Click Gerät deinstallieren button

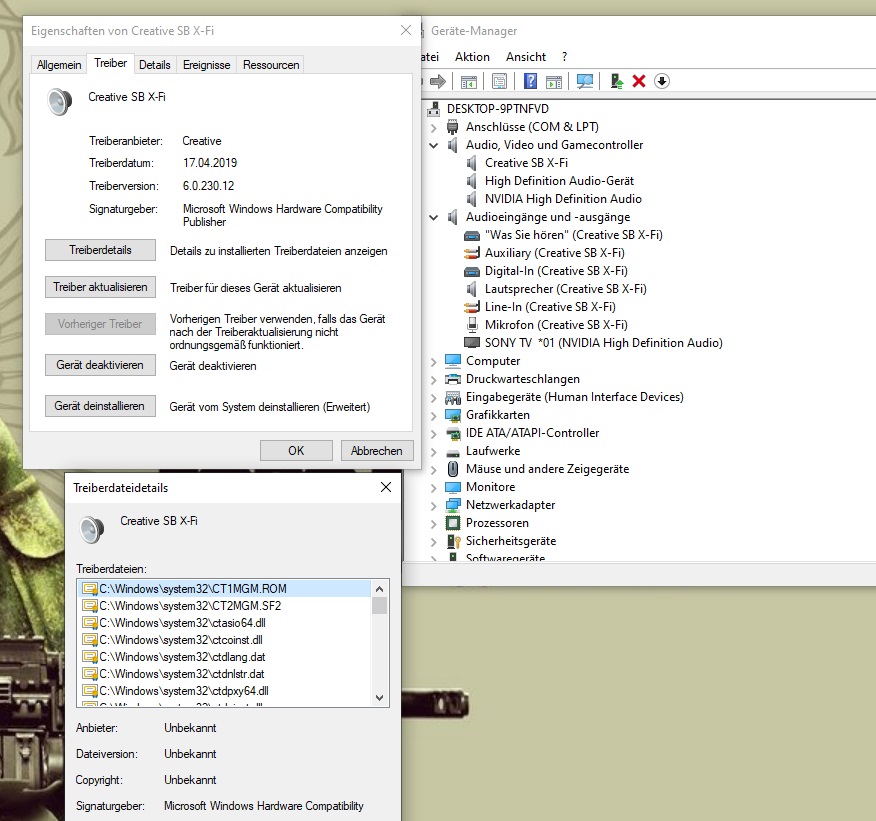point(101,406)
